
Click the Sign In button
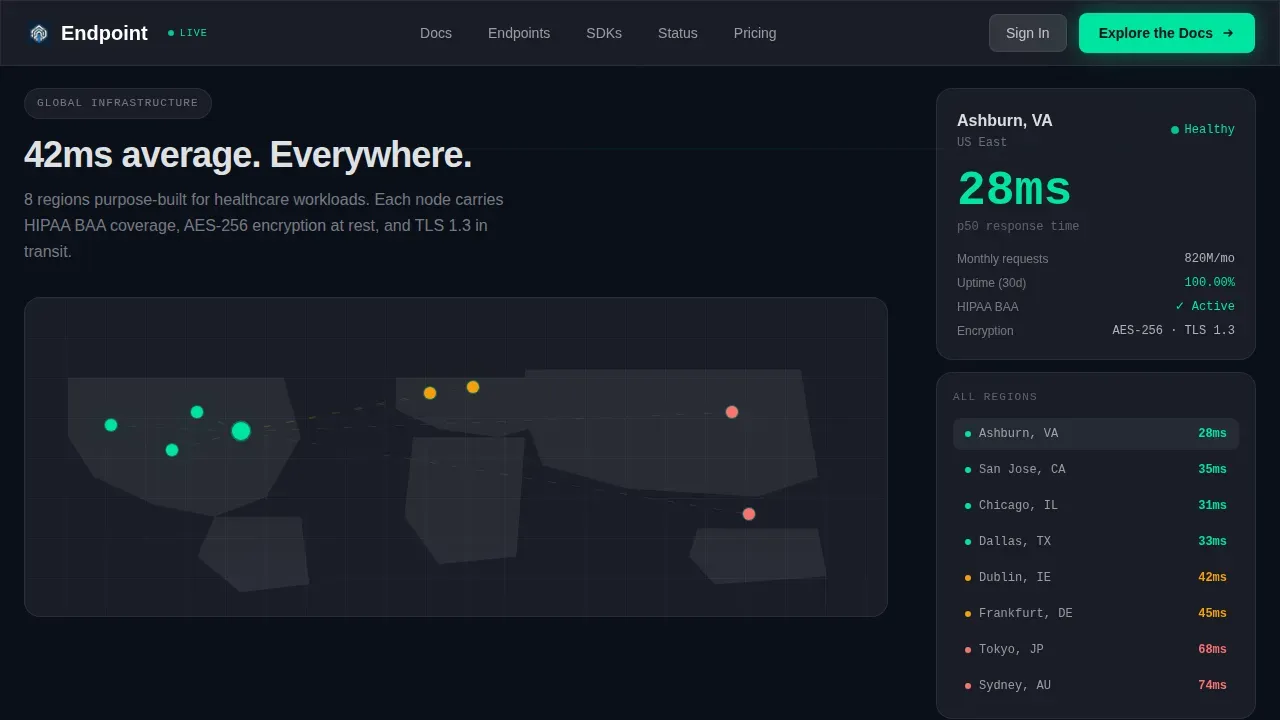(x=1028, y=33)
